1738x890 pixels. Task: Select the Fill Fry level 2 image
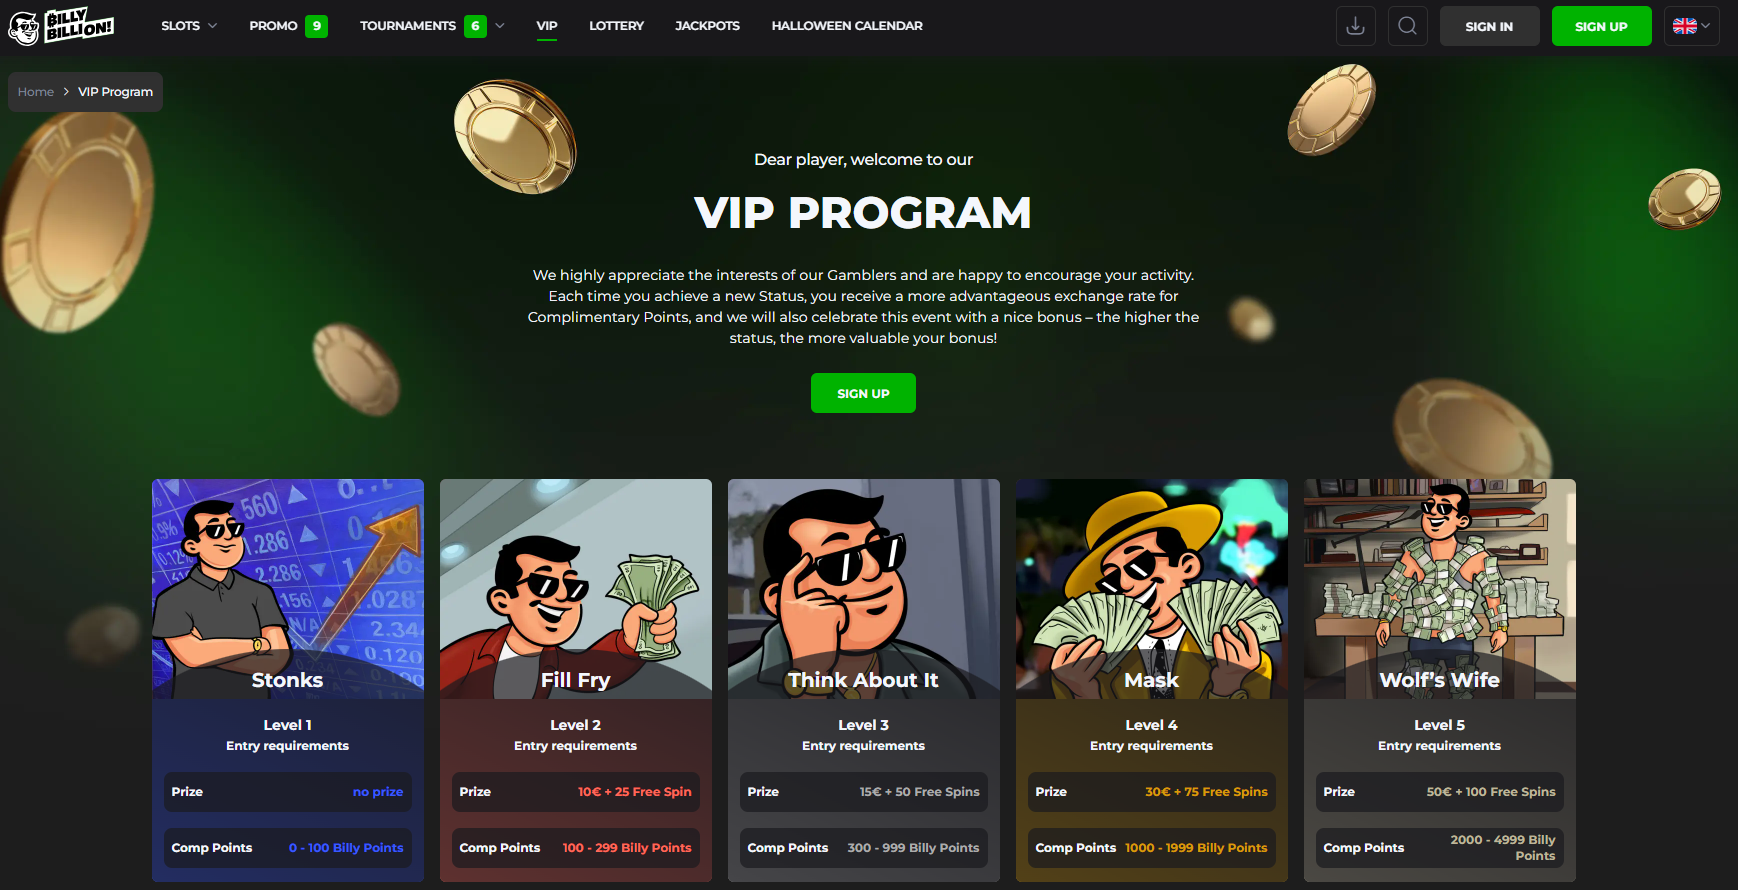[576, 589]
